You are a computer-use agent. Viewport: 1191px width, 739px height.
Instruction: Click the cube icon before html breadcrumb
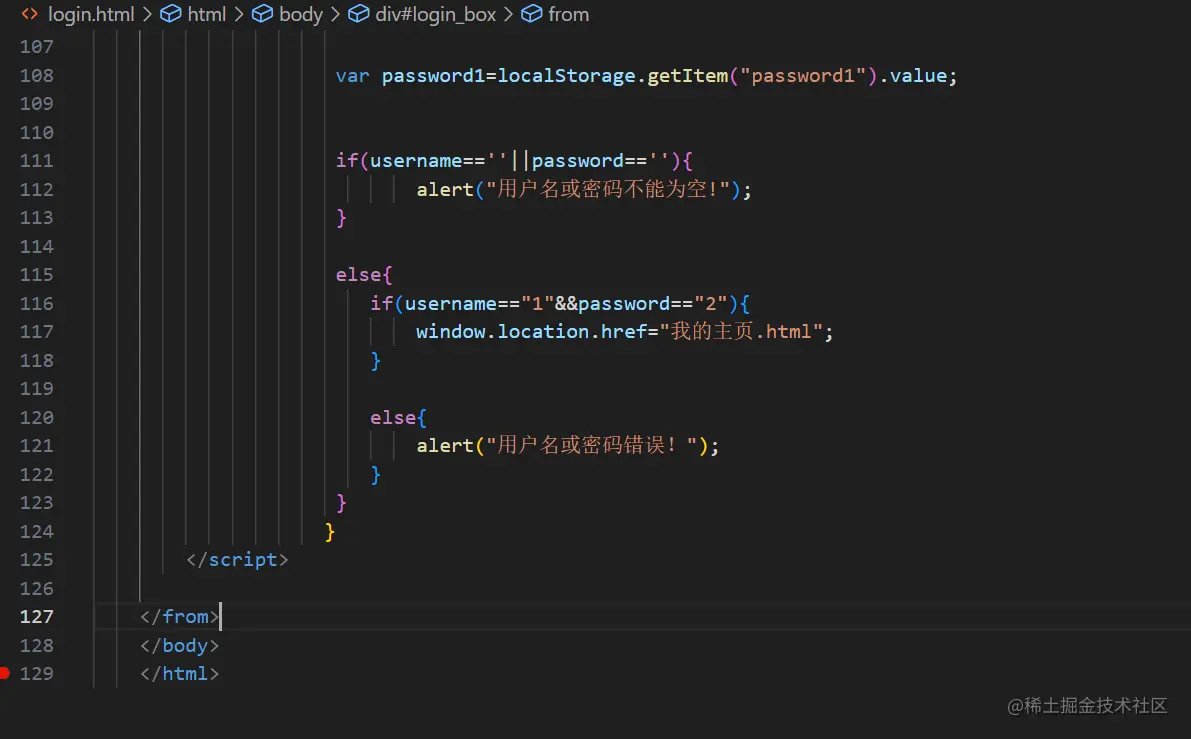click(171, 14)
